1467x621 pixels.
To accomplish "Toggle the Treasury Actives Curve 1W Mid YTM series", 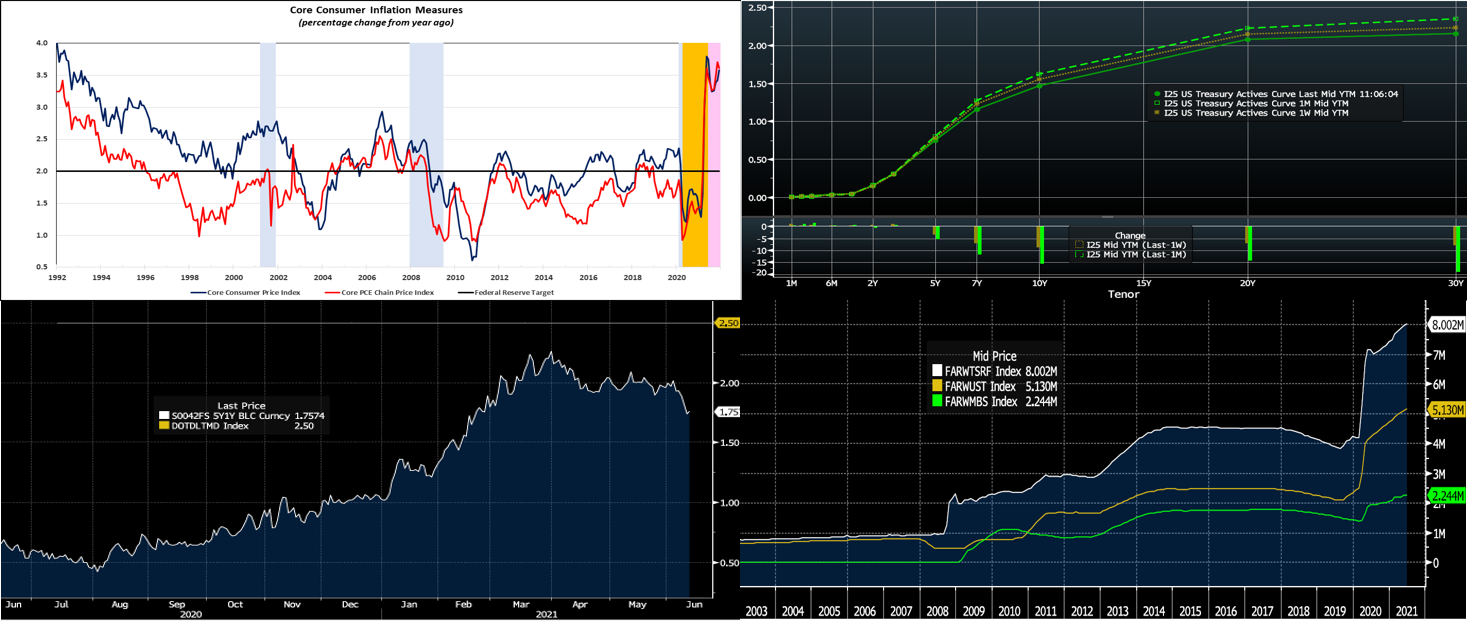I will 1254,114.
